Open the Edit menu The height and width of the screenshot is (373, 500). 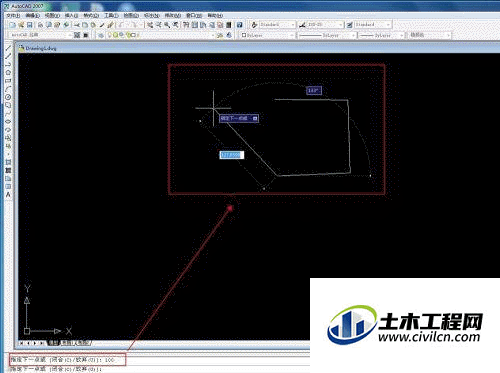click(x=33, y=16)
